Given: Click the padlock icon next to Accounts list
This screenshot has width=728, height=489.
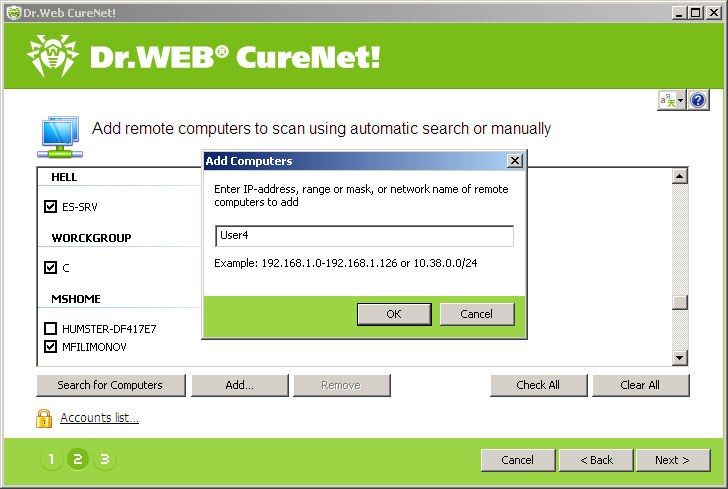Looking at the screenshot, I should point(44,418).
